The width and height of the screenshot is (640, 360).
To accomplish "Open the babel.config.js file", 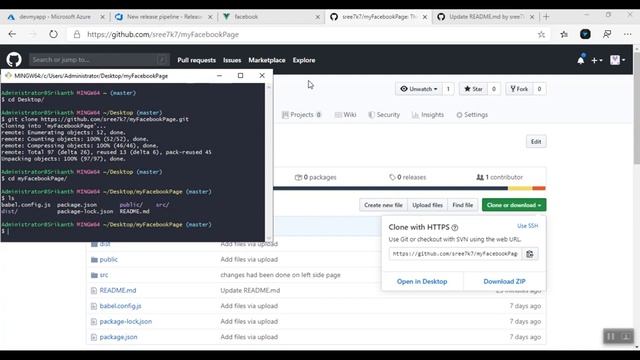I will 120,306.
